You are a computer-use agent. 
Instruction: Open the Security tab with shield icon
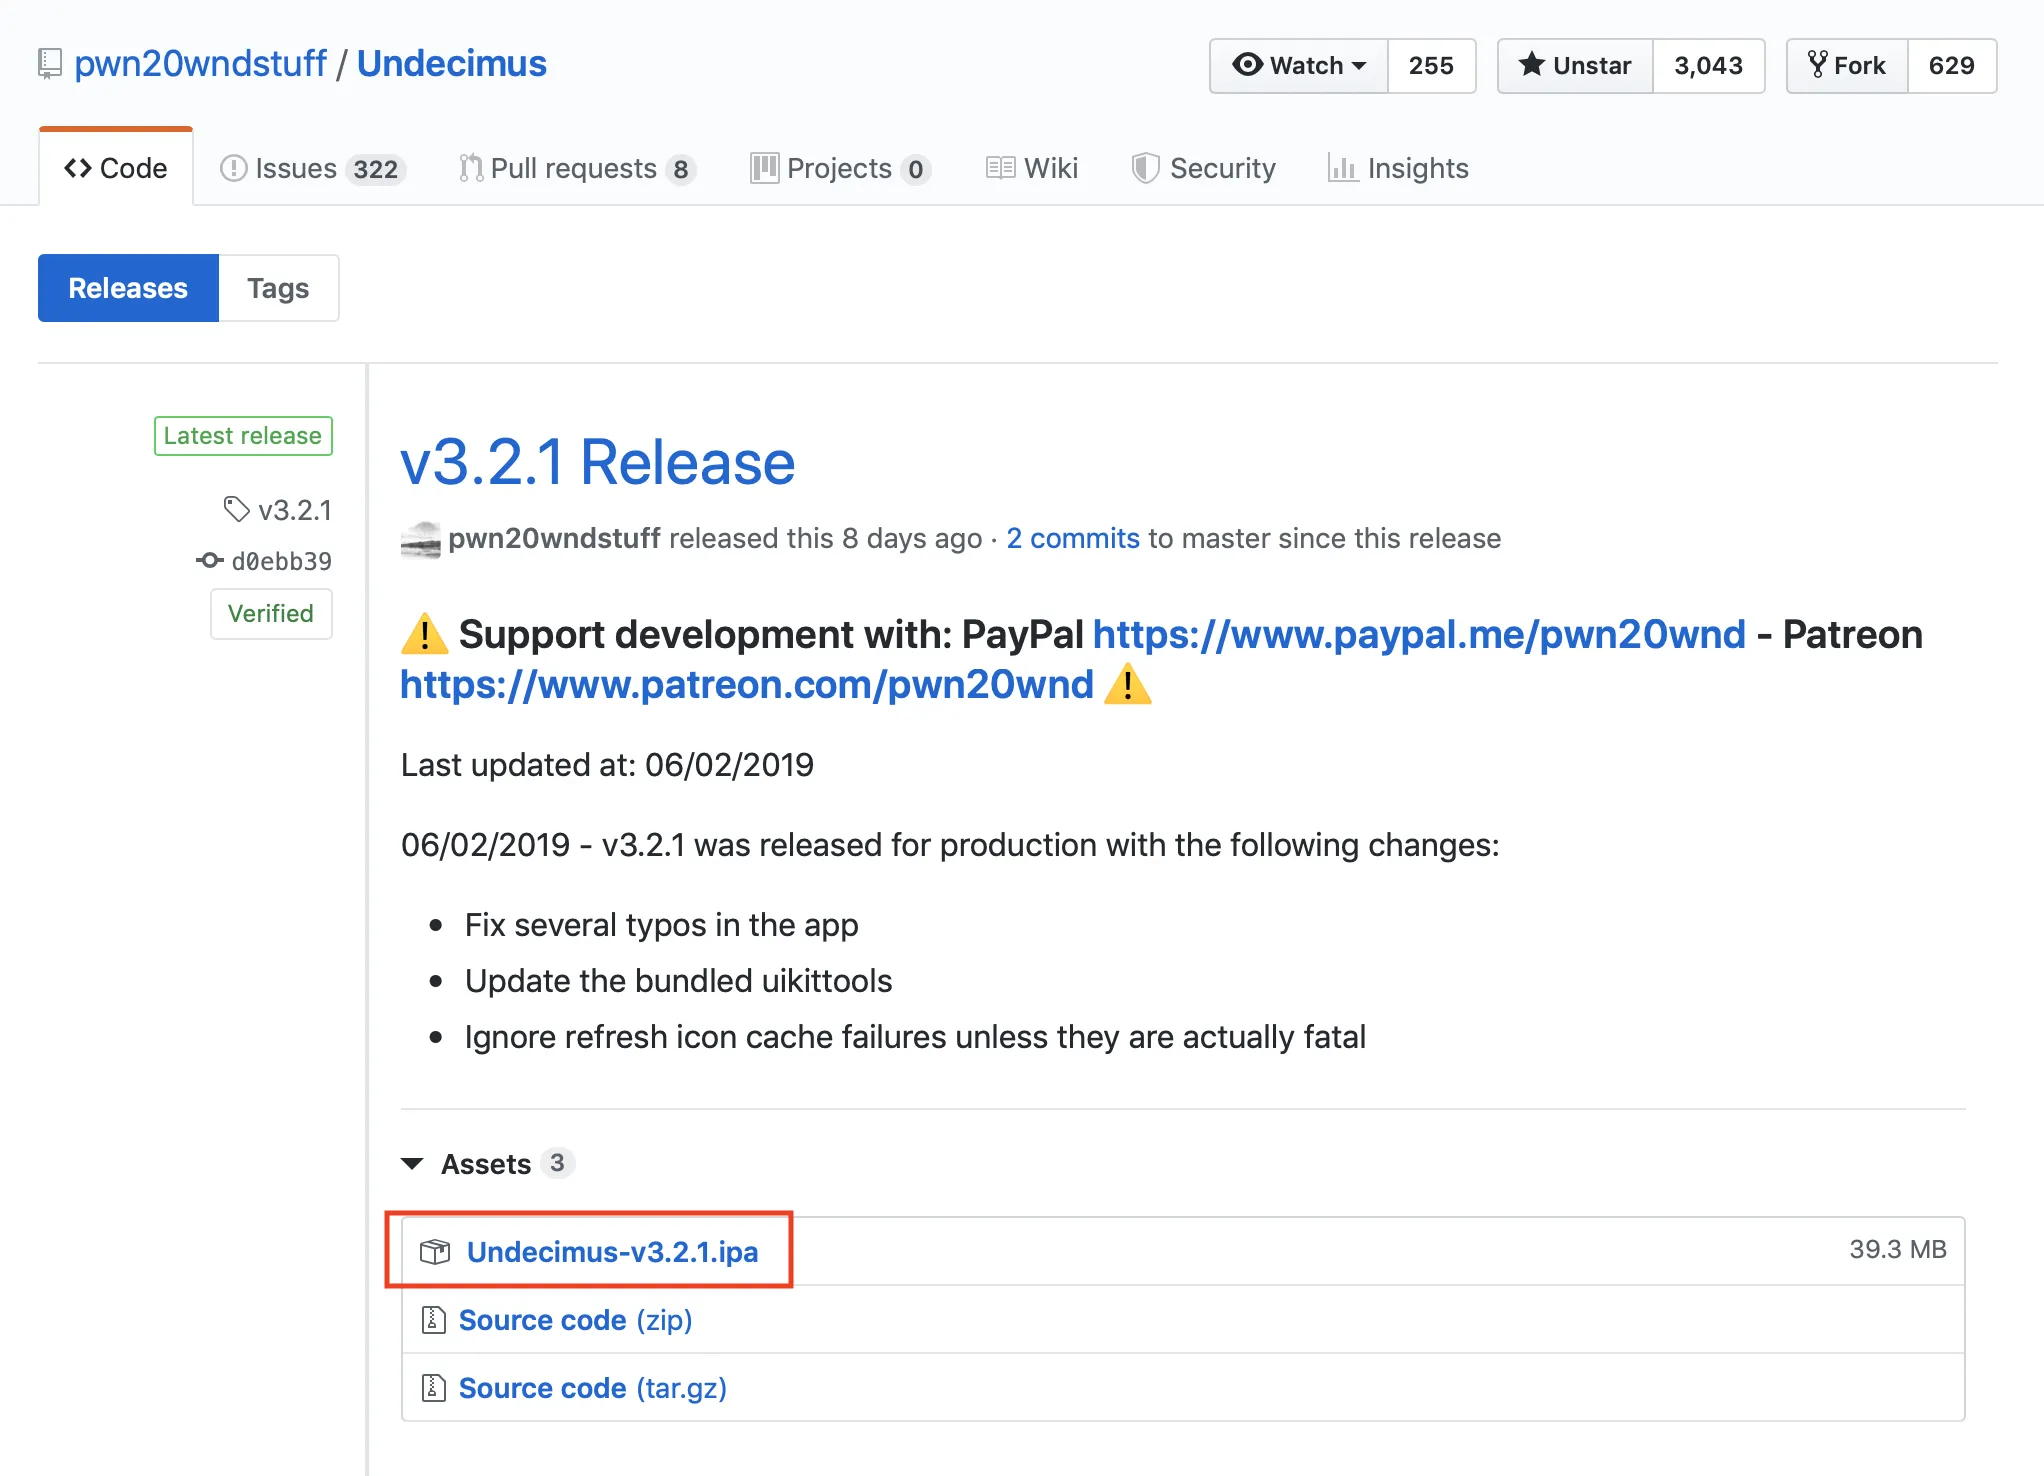[1204, 168]
